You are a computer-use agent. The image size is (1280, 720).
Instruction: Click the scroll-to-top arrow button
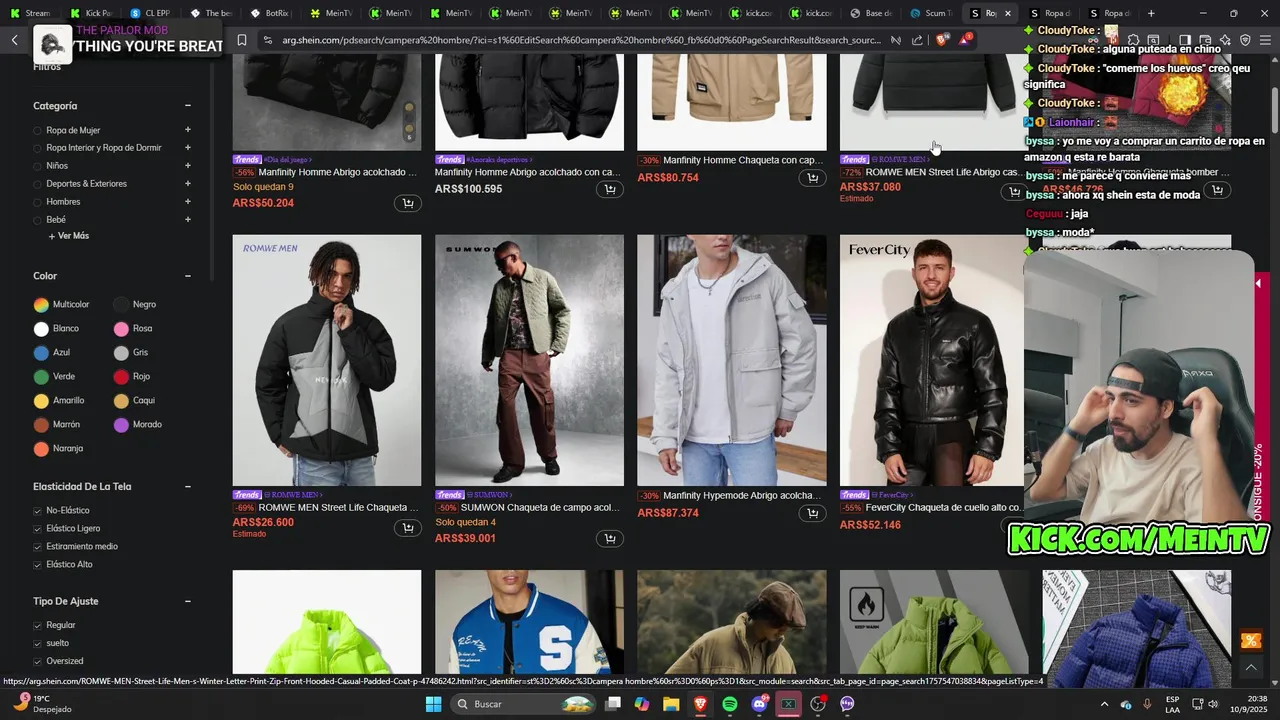(1250, 667)
